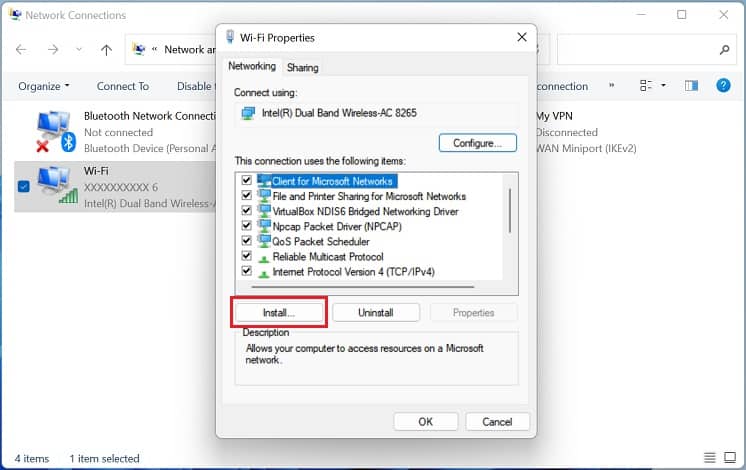The width and height of the screenshot is (746, 470).
Task: Click the Npcap Packet Driver icon
Action: (264, 226)
